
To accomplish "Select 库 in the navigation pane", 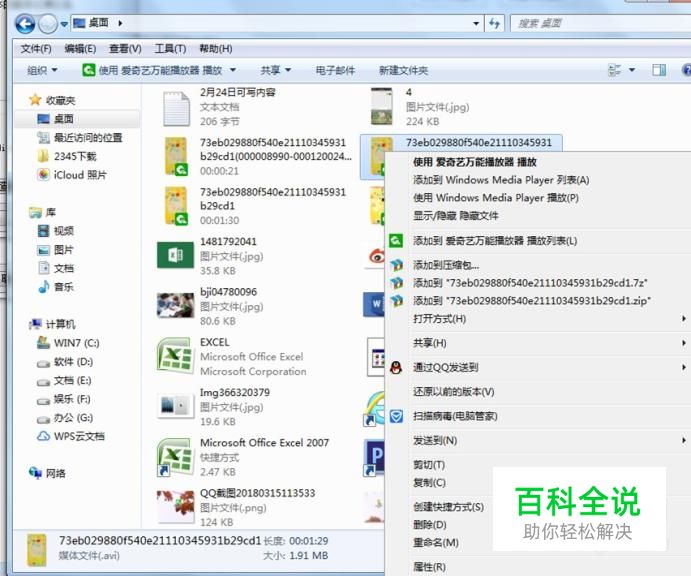I will point(42,212).
